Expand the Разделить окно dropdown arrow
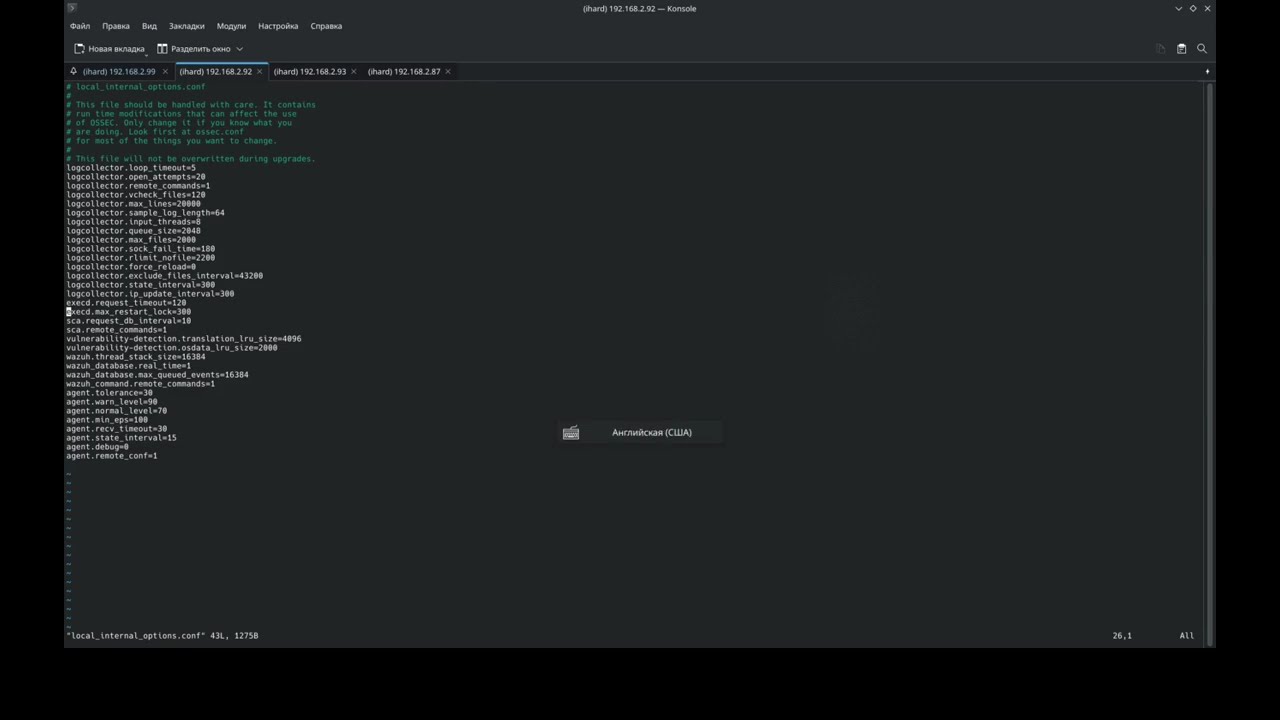 point(240,49)
